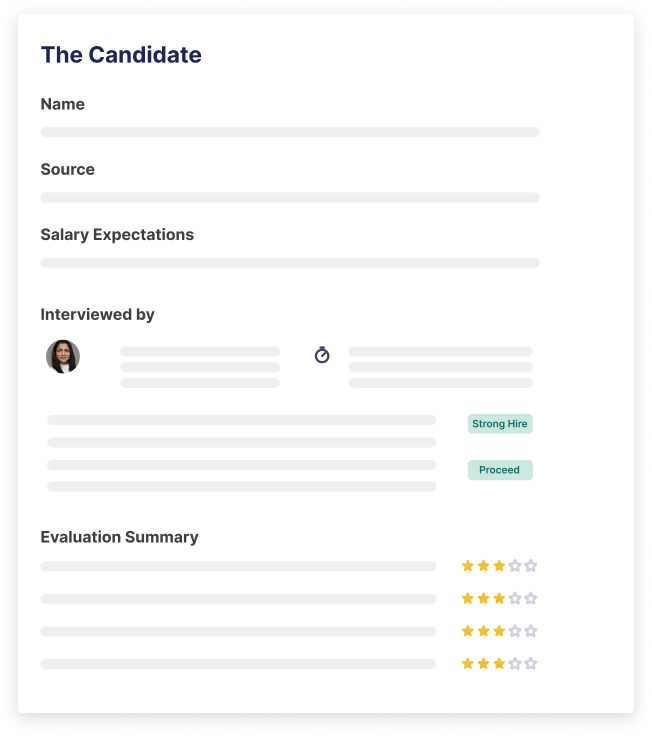
Task: Click the Name field placeholder bar
Action: tap(290, 132)
